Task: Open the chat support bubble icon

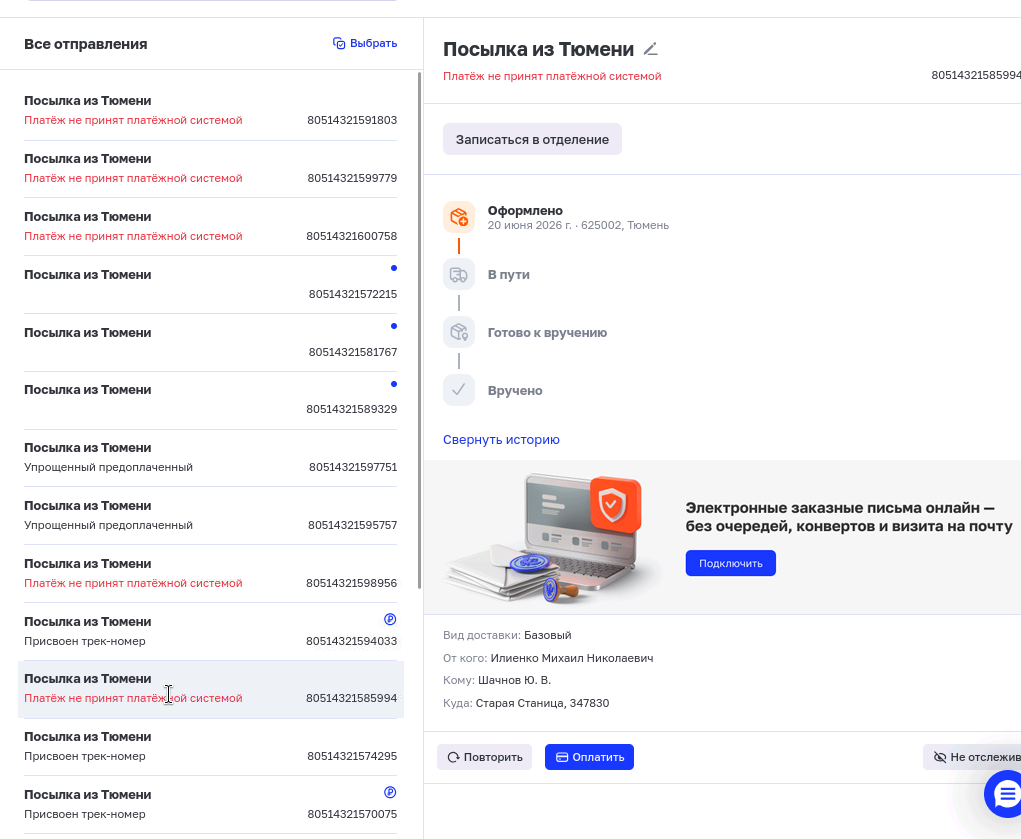Action: click(x=1005, y=793)
